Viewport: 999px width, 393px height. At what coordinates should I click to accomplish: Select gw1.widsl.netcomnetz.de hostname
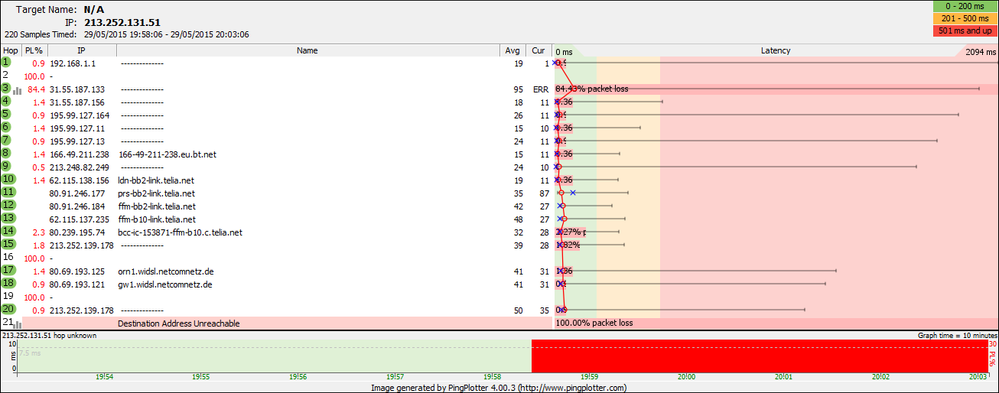point(165,284)
